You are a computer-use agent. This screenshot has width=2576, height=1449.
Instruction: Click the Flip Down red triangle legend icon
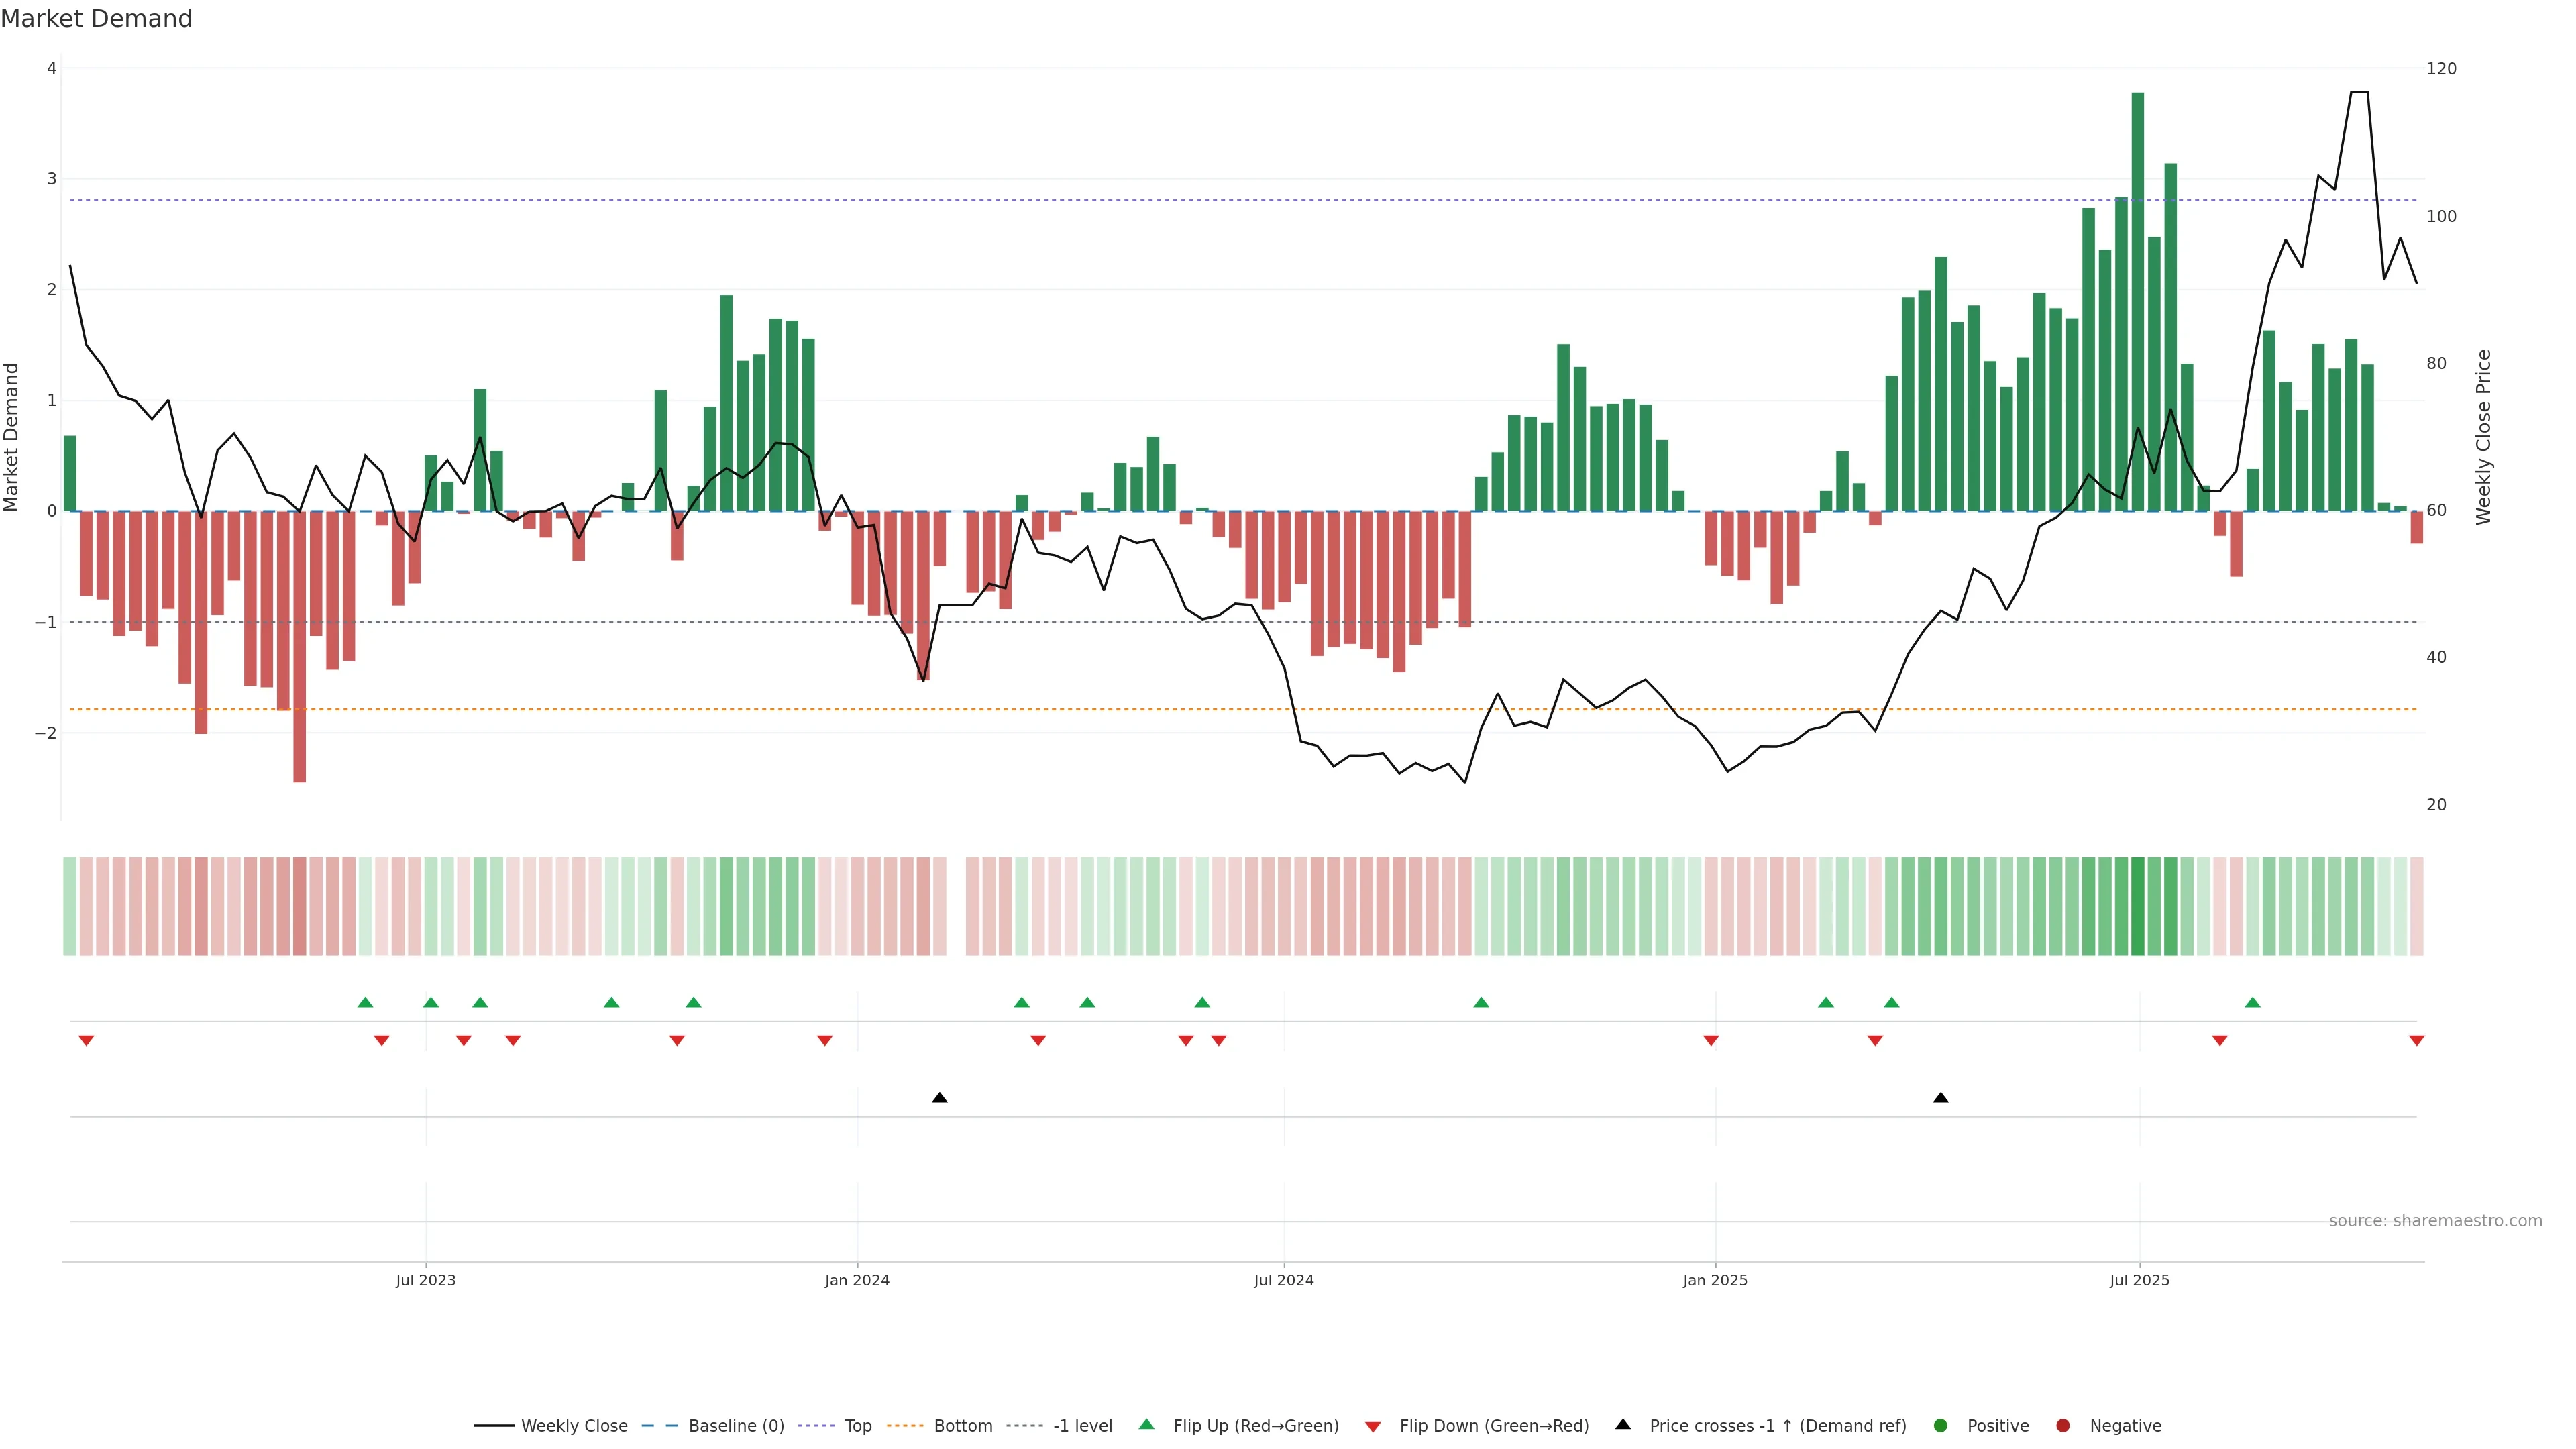pos(1373,1426)
